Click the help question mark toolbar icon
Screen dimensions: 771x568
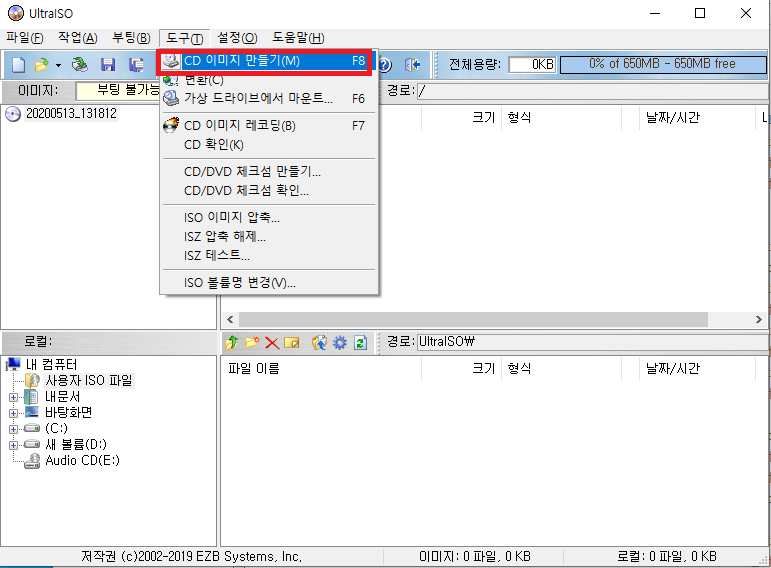click(x=385, y=65)
